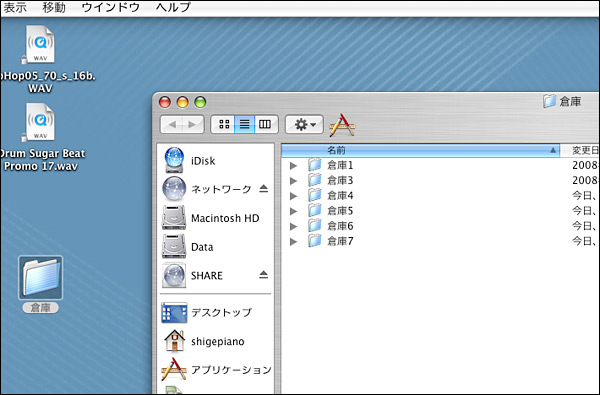
Task: Expand the 倉庫6 folder disclosure triangle
Action: coord(293,226)
